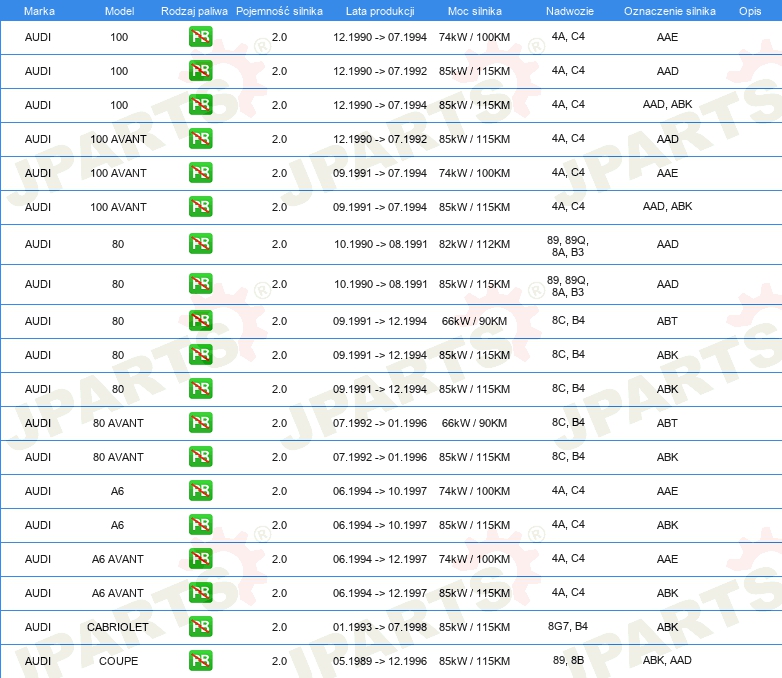Click the fuel icon in the 80 AVANT ABK row
Image resolution: width=782 pixels, height=678 pixels.
point(200,456)
